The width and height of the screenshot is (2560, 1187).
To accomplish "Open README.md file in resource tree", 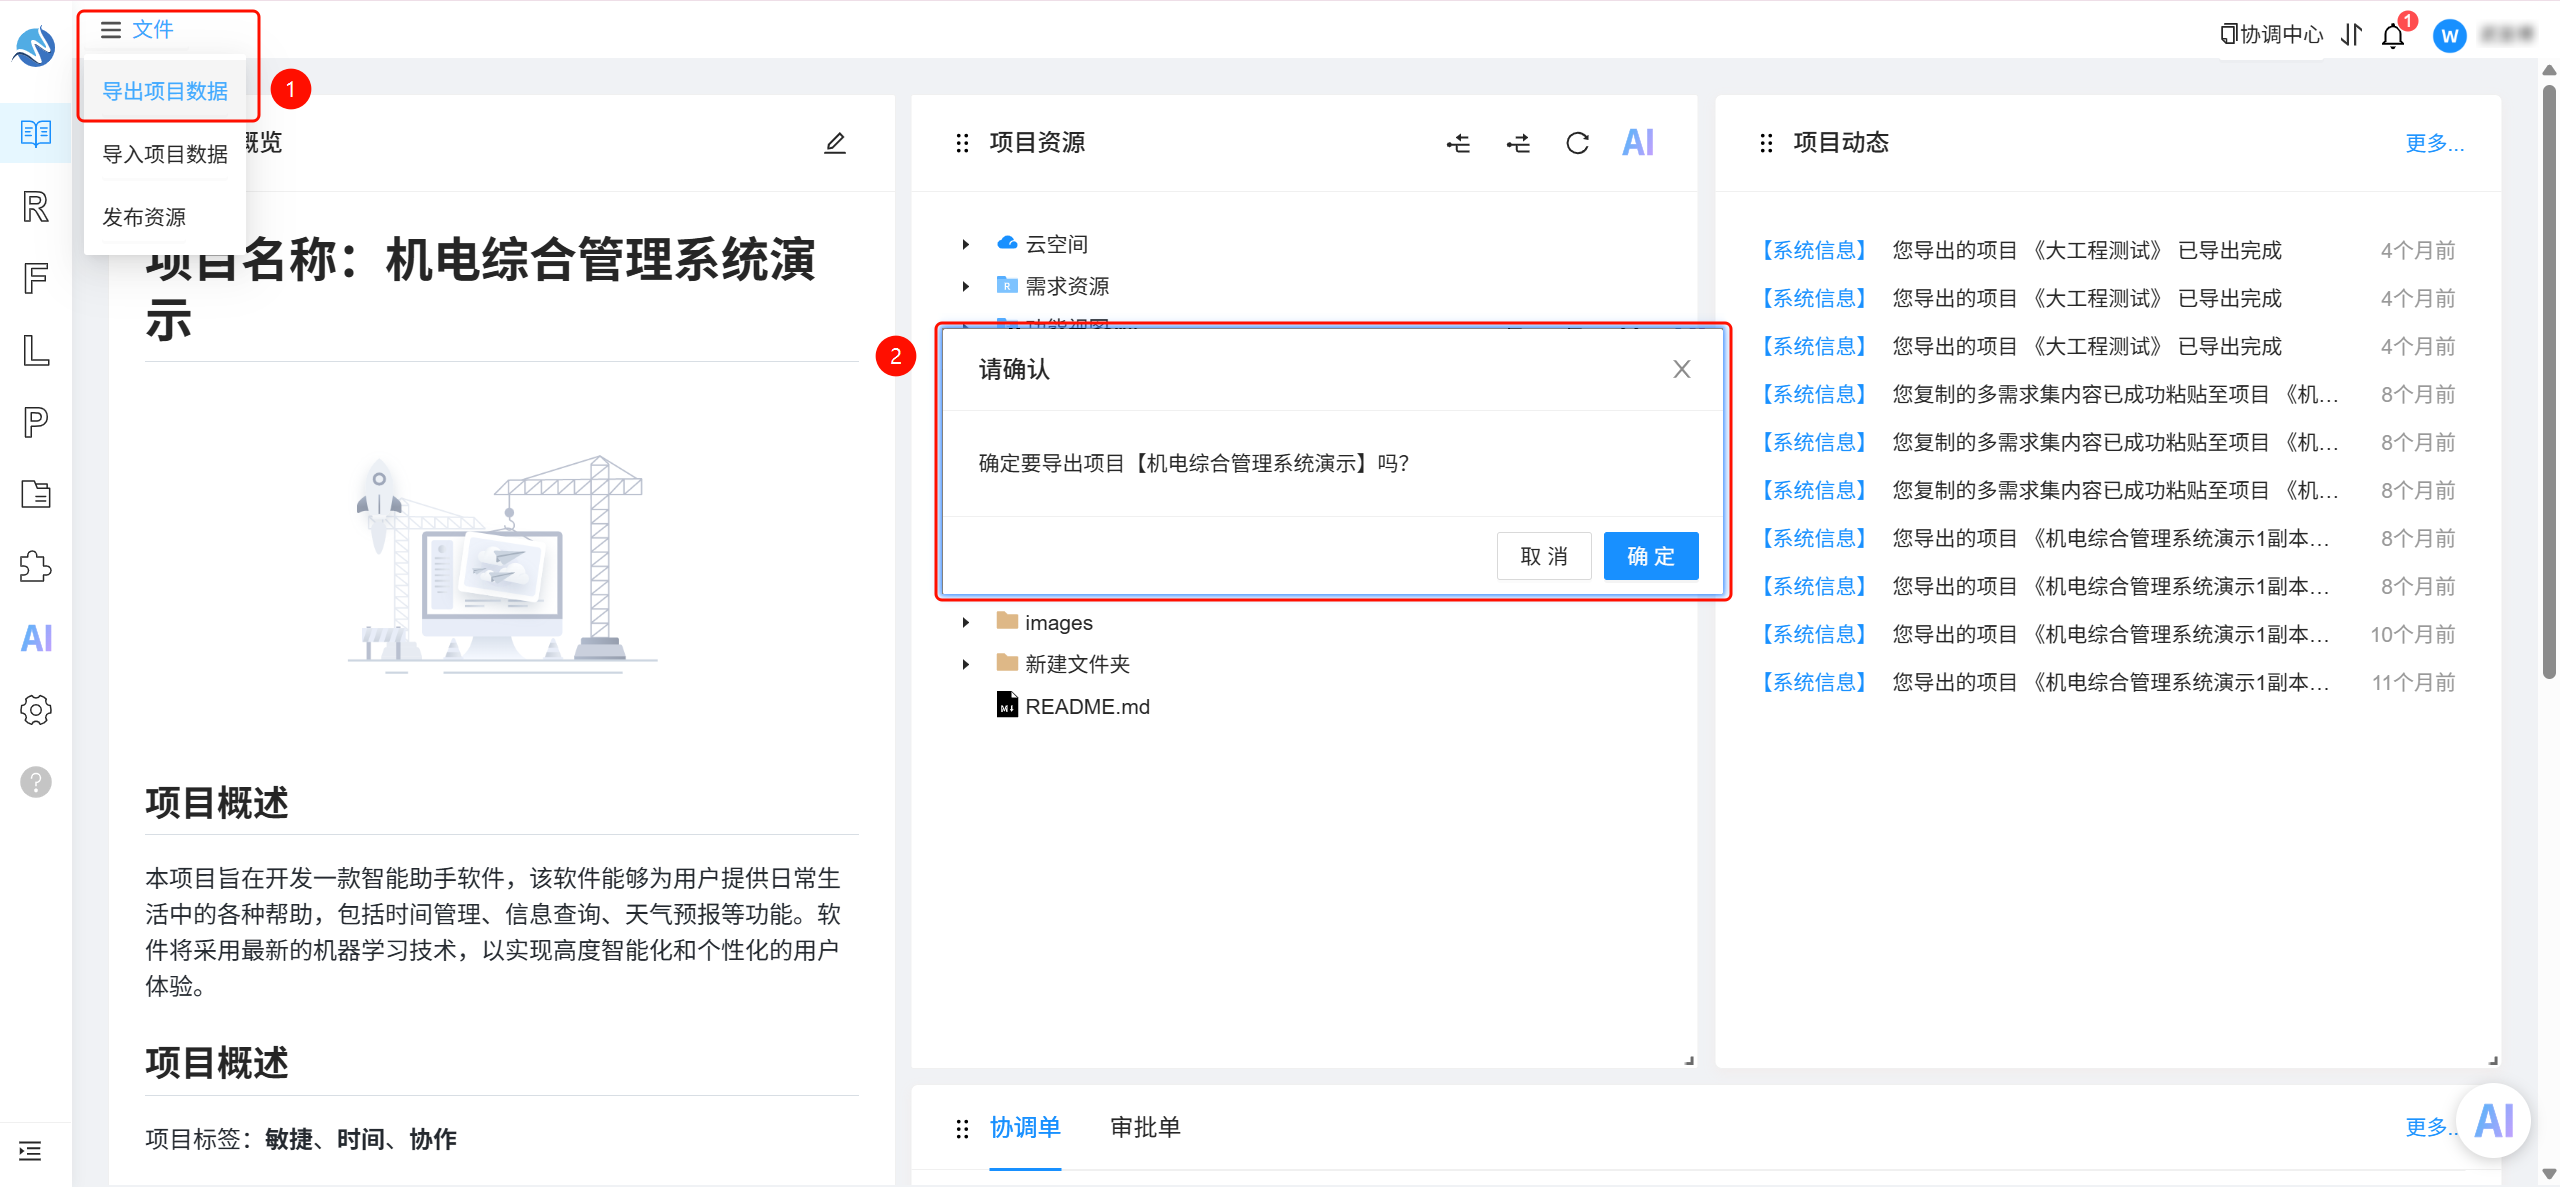I will 1087,706.
